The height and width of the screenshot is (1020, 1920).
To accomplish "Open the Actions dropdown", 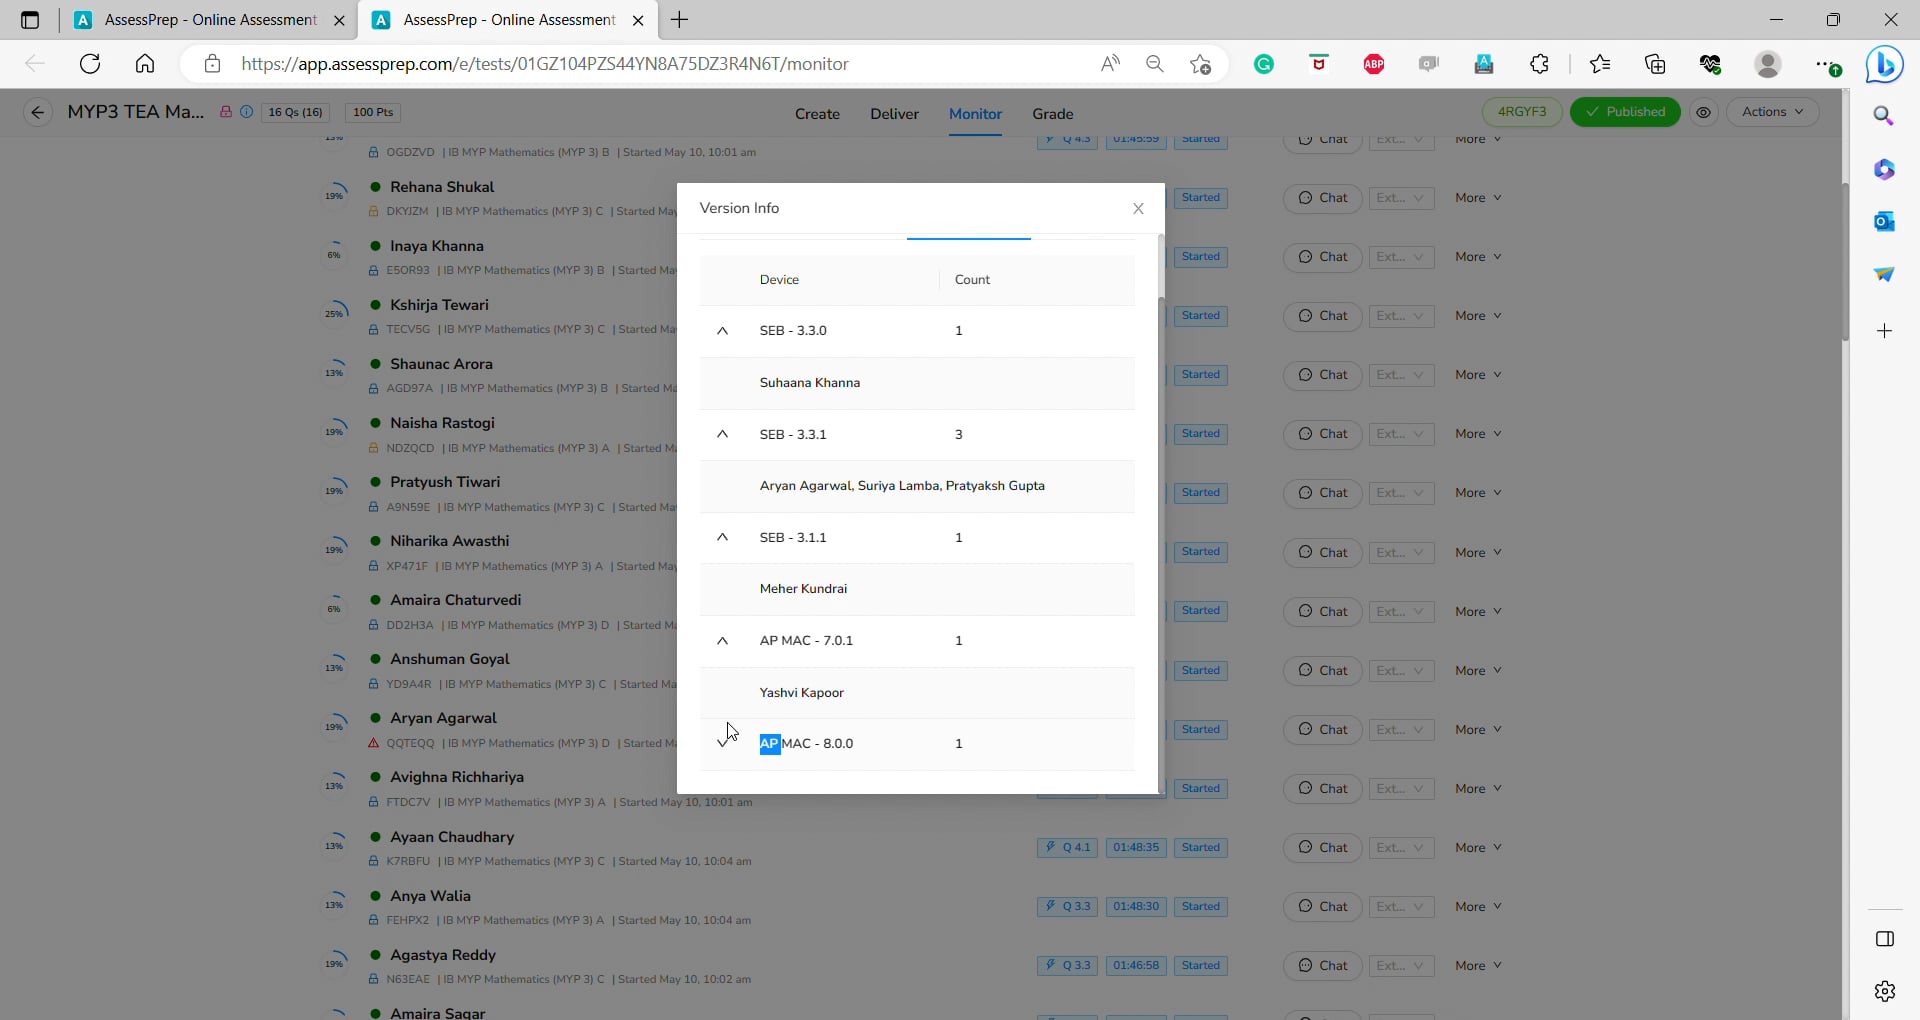I will coord(1772,112).
